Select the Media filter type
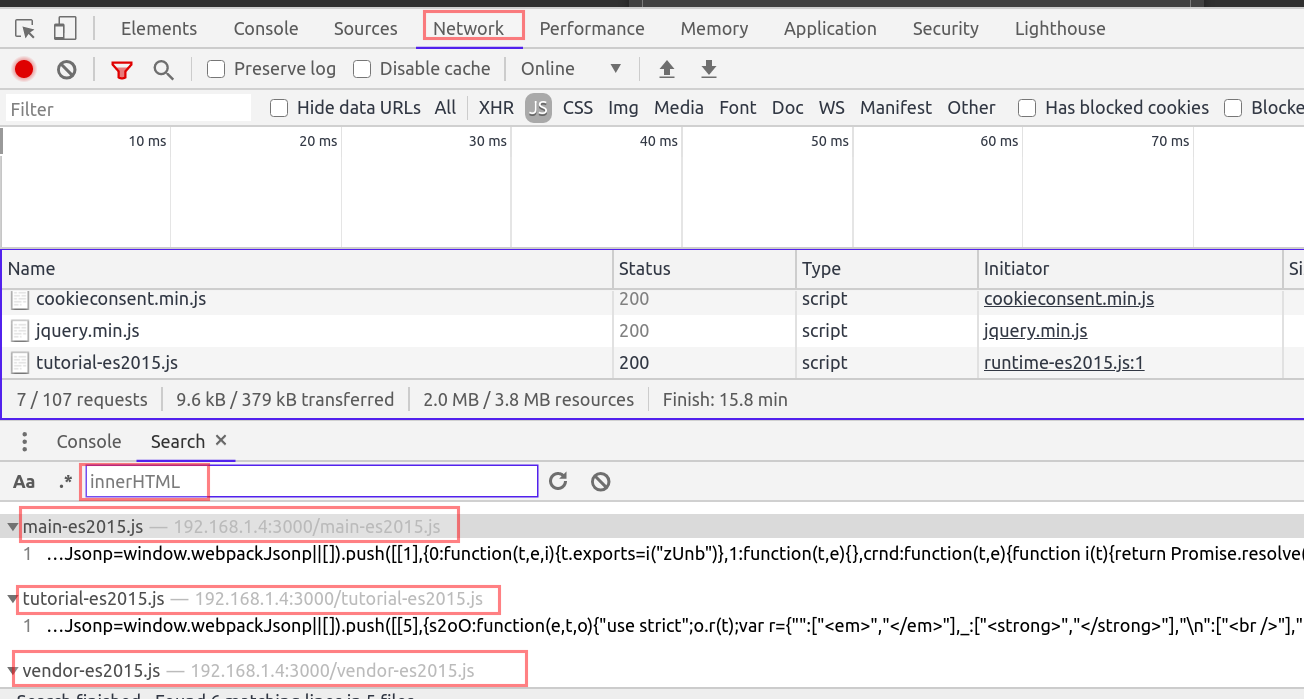 (x=679, y=108)
